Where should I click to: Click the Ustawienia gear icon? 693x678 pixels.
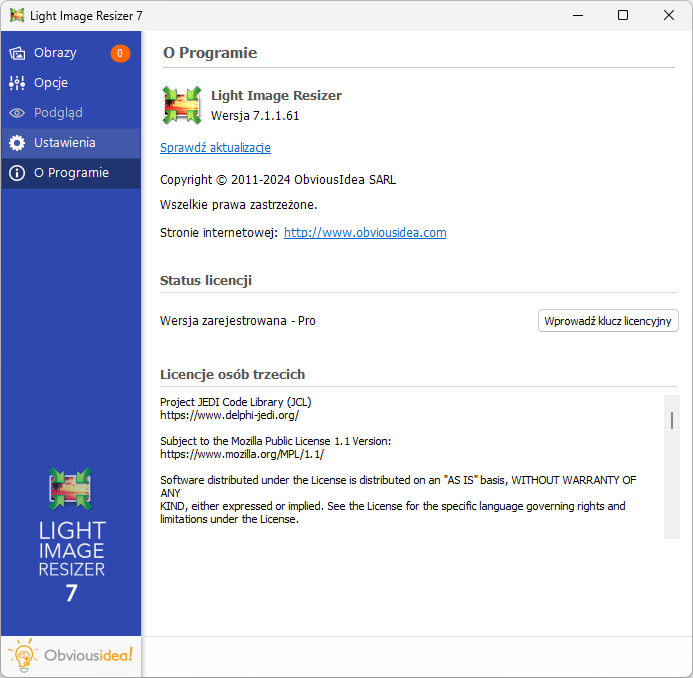click(17, 143)
